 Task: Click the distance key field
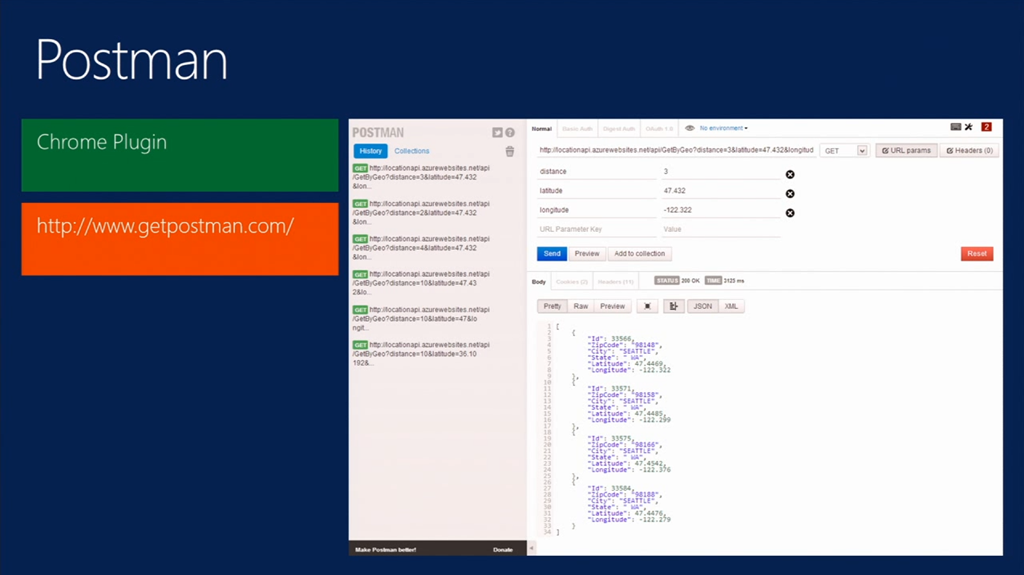click(596, 171)
